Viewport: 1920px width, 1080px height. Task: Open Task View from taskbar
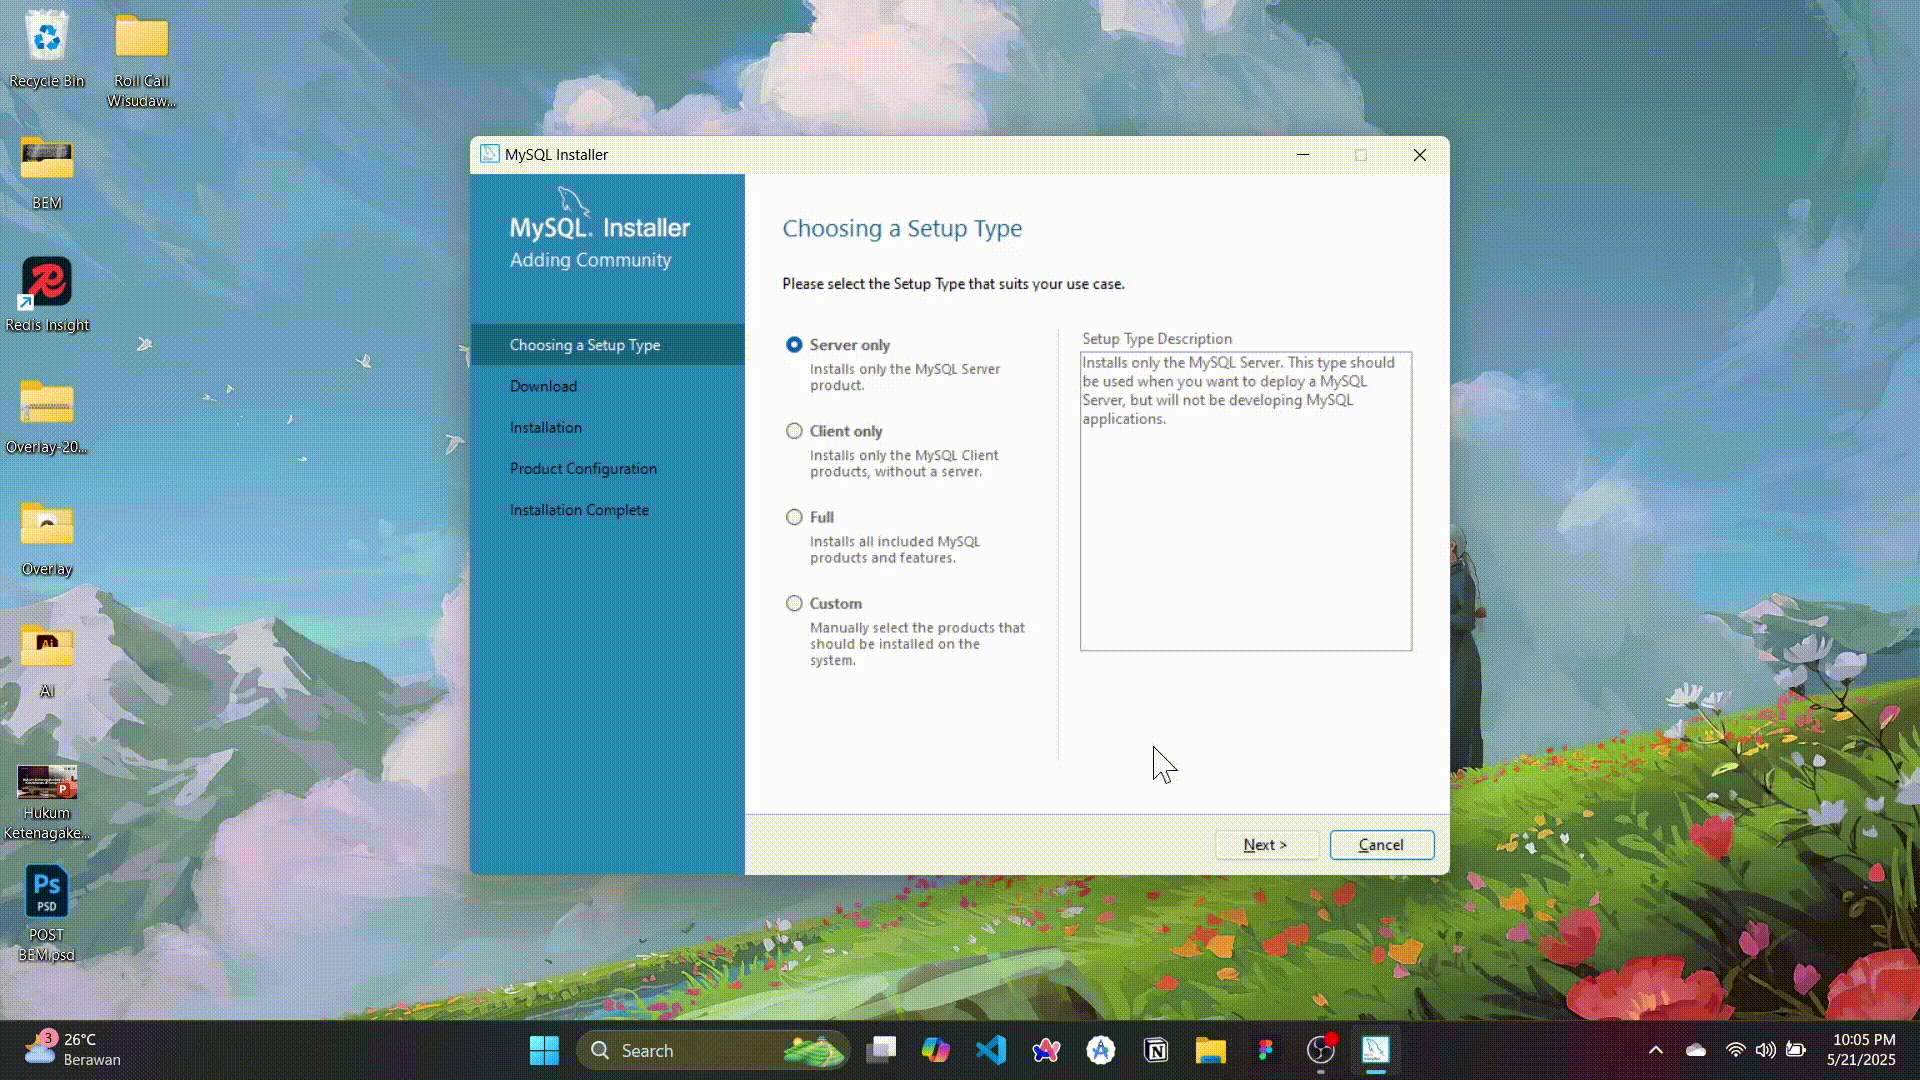coord(881,1050)
